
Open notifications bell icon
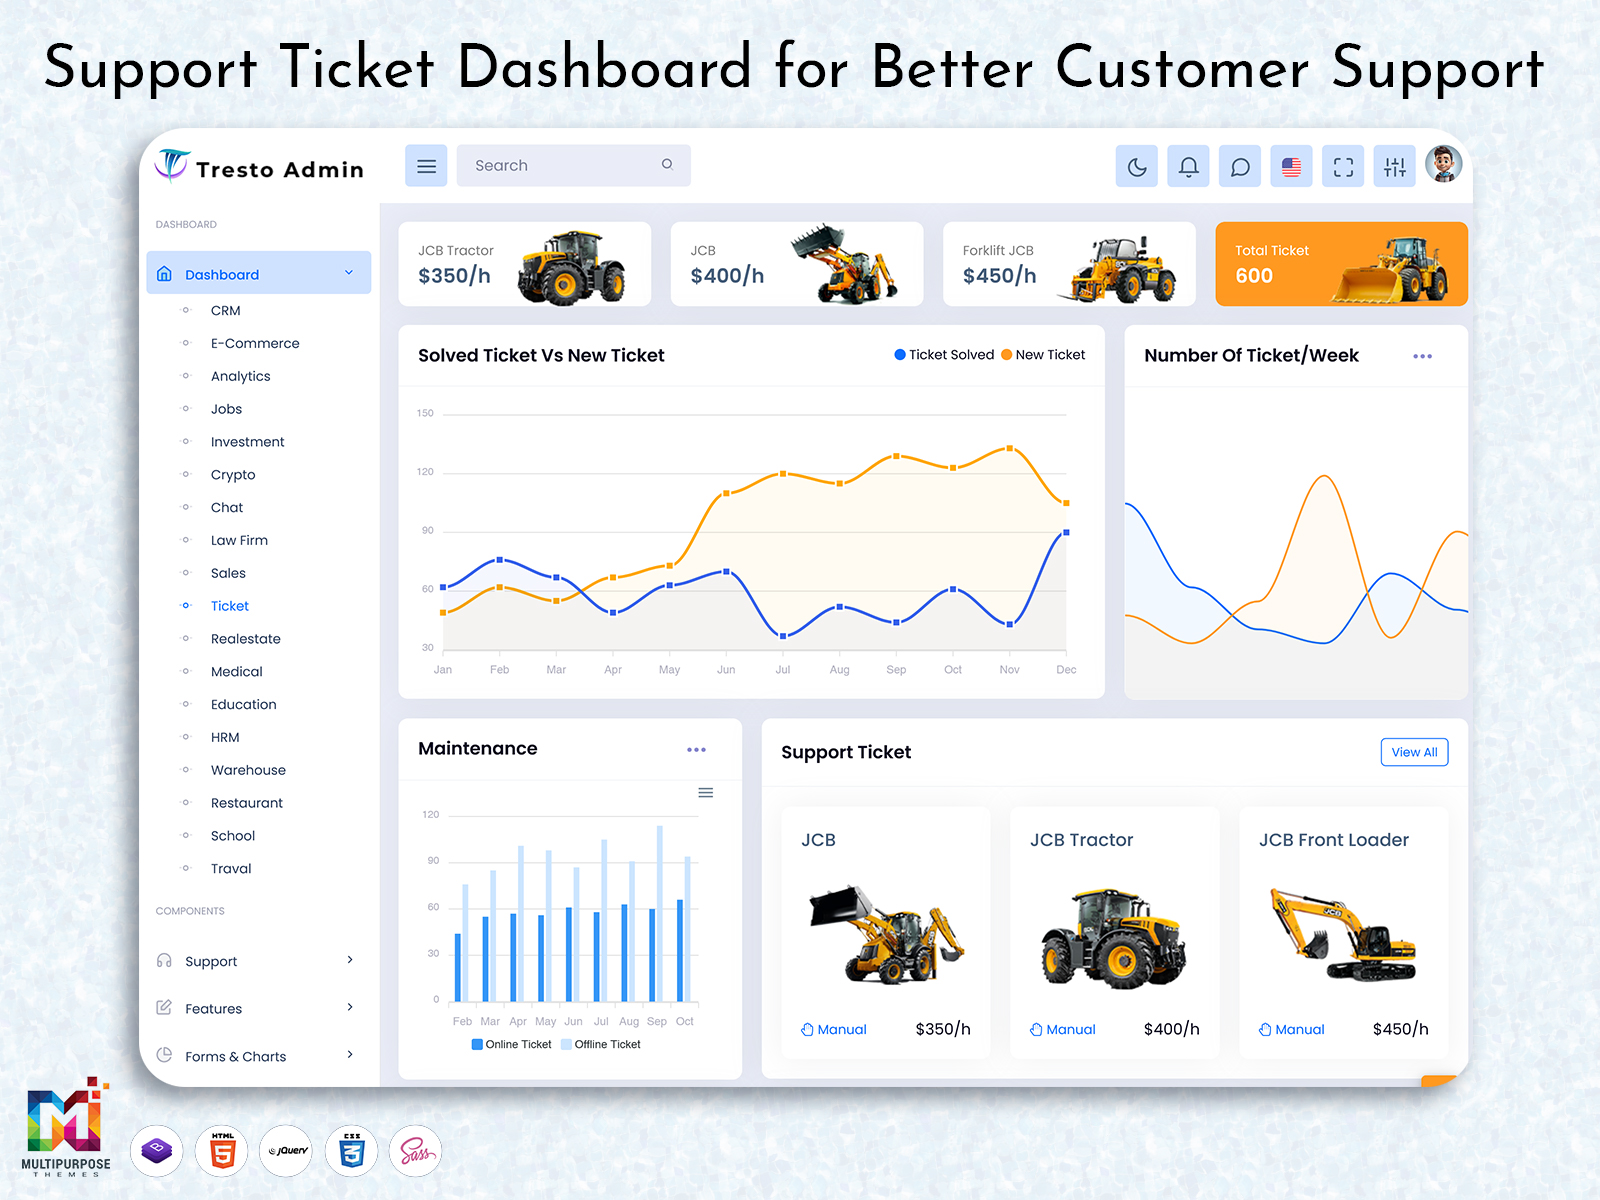[x=1188, y=167]
